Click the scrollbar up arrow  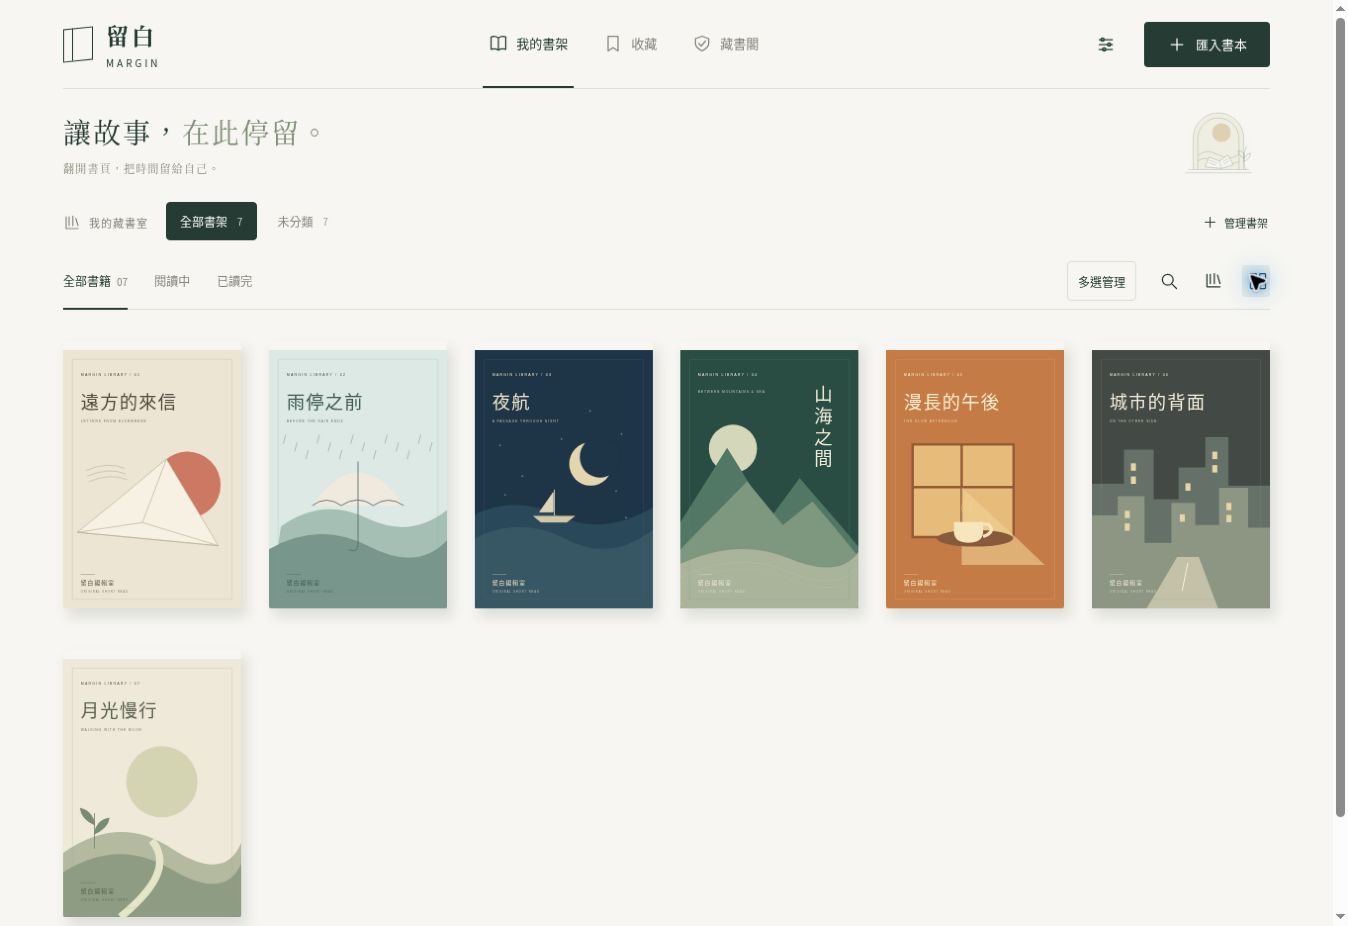(x=1340, y=8)
